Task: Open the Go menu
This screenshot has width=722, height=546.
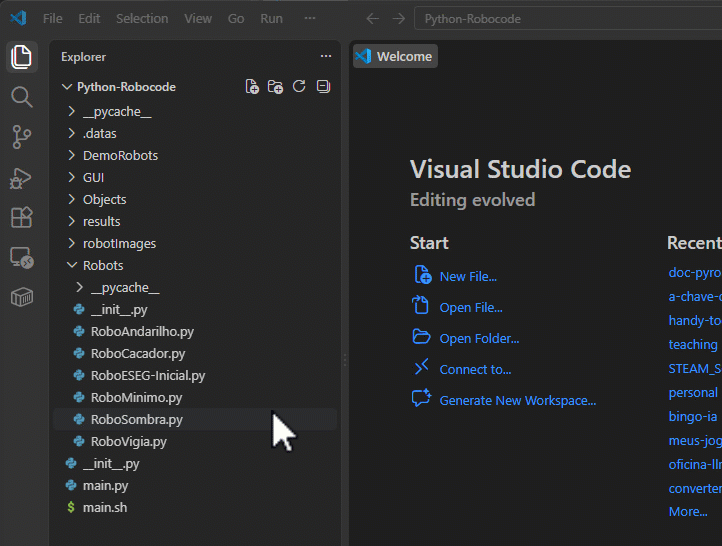Action: click(x=236, y=18)
